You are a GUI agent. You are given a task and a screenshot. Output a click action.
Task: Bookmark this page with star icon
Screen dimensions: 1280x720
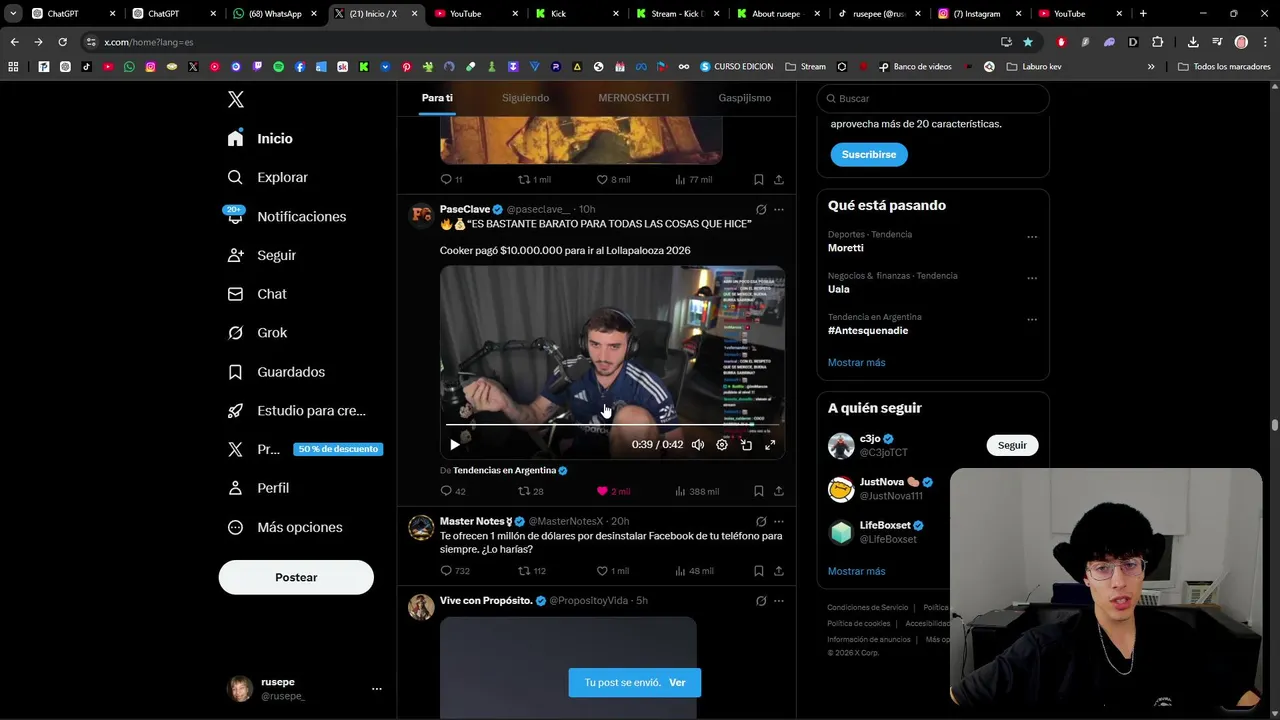coord(1028,42)
